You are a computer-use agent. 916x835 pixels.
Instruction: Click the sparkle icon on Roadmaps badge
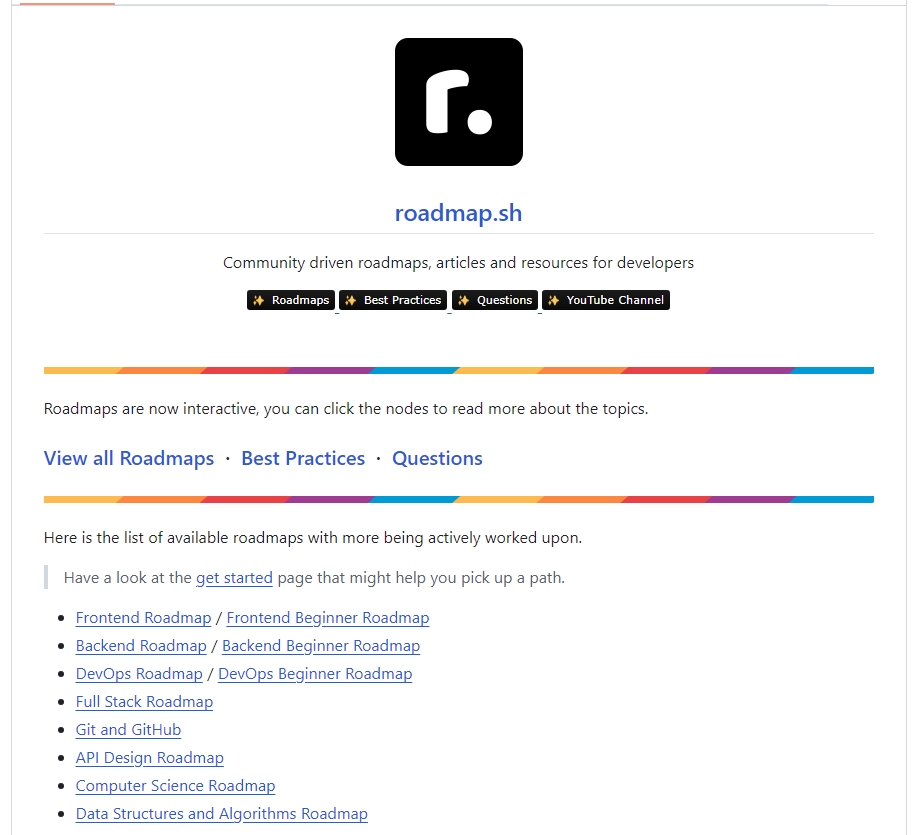pyautogui.click(x=258, y=300)
